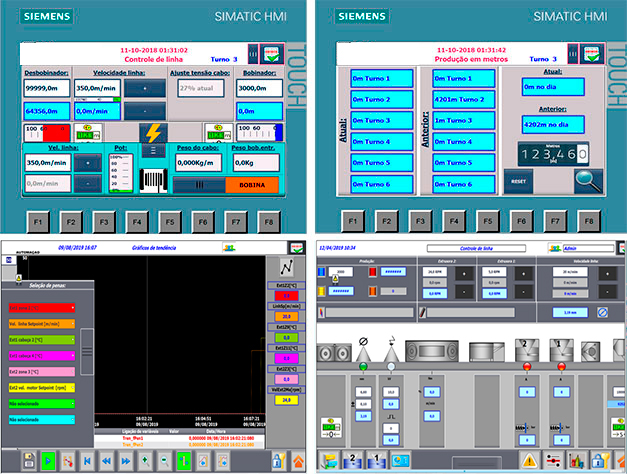This screenshot has height=474, width=627.
Task: Toggle the green ruler icon in trend toolbar
Action: click(184, 461)
